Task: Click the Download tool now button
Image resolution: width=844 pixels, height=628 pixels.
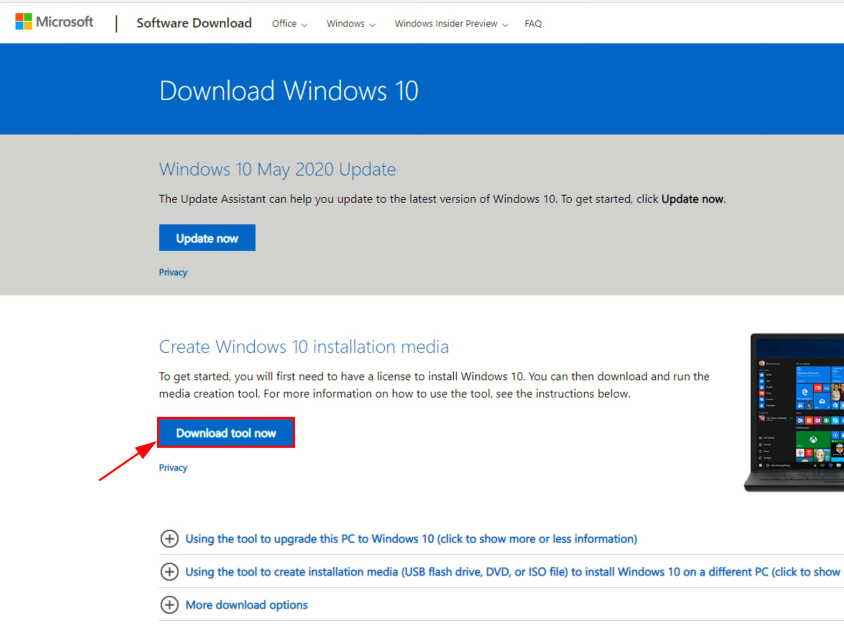Action: [x=226, y=433]
